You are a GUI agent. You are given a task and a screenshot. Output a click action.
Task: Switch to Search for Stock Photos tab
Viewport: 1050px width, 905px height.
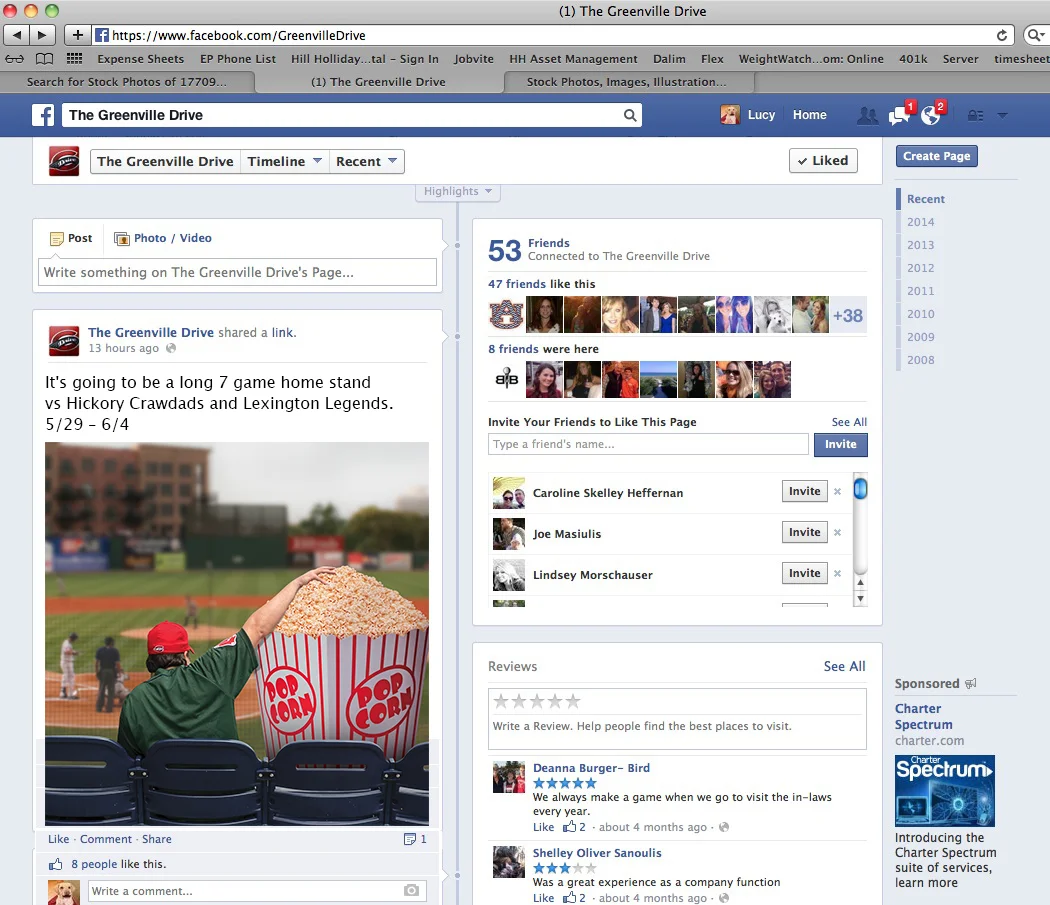click(x=127, y=82)
